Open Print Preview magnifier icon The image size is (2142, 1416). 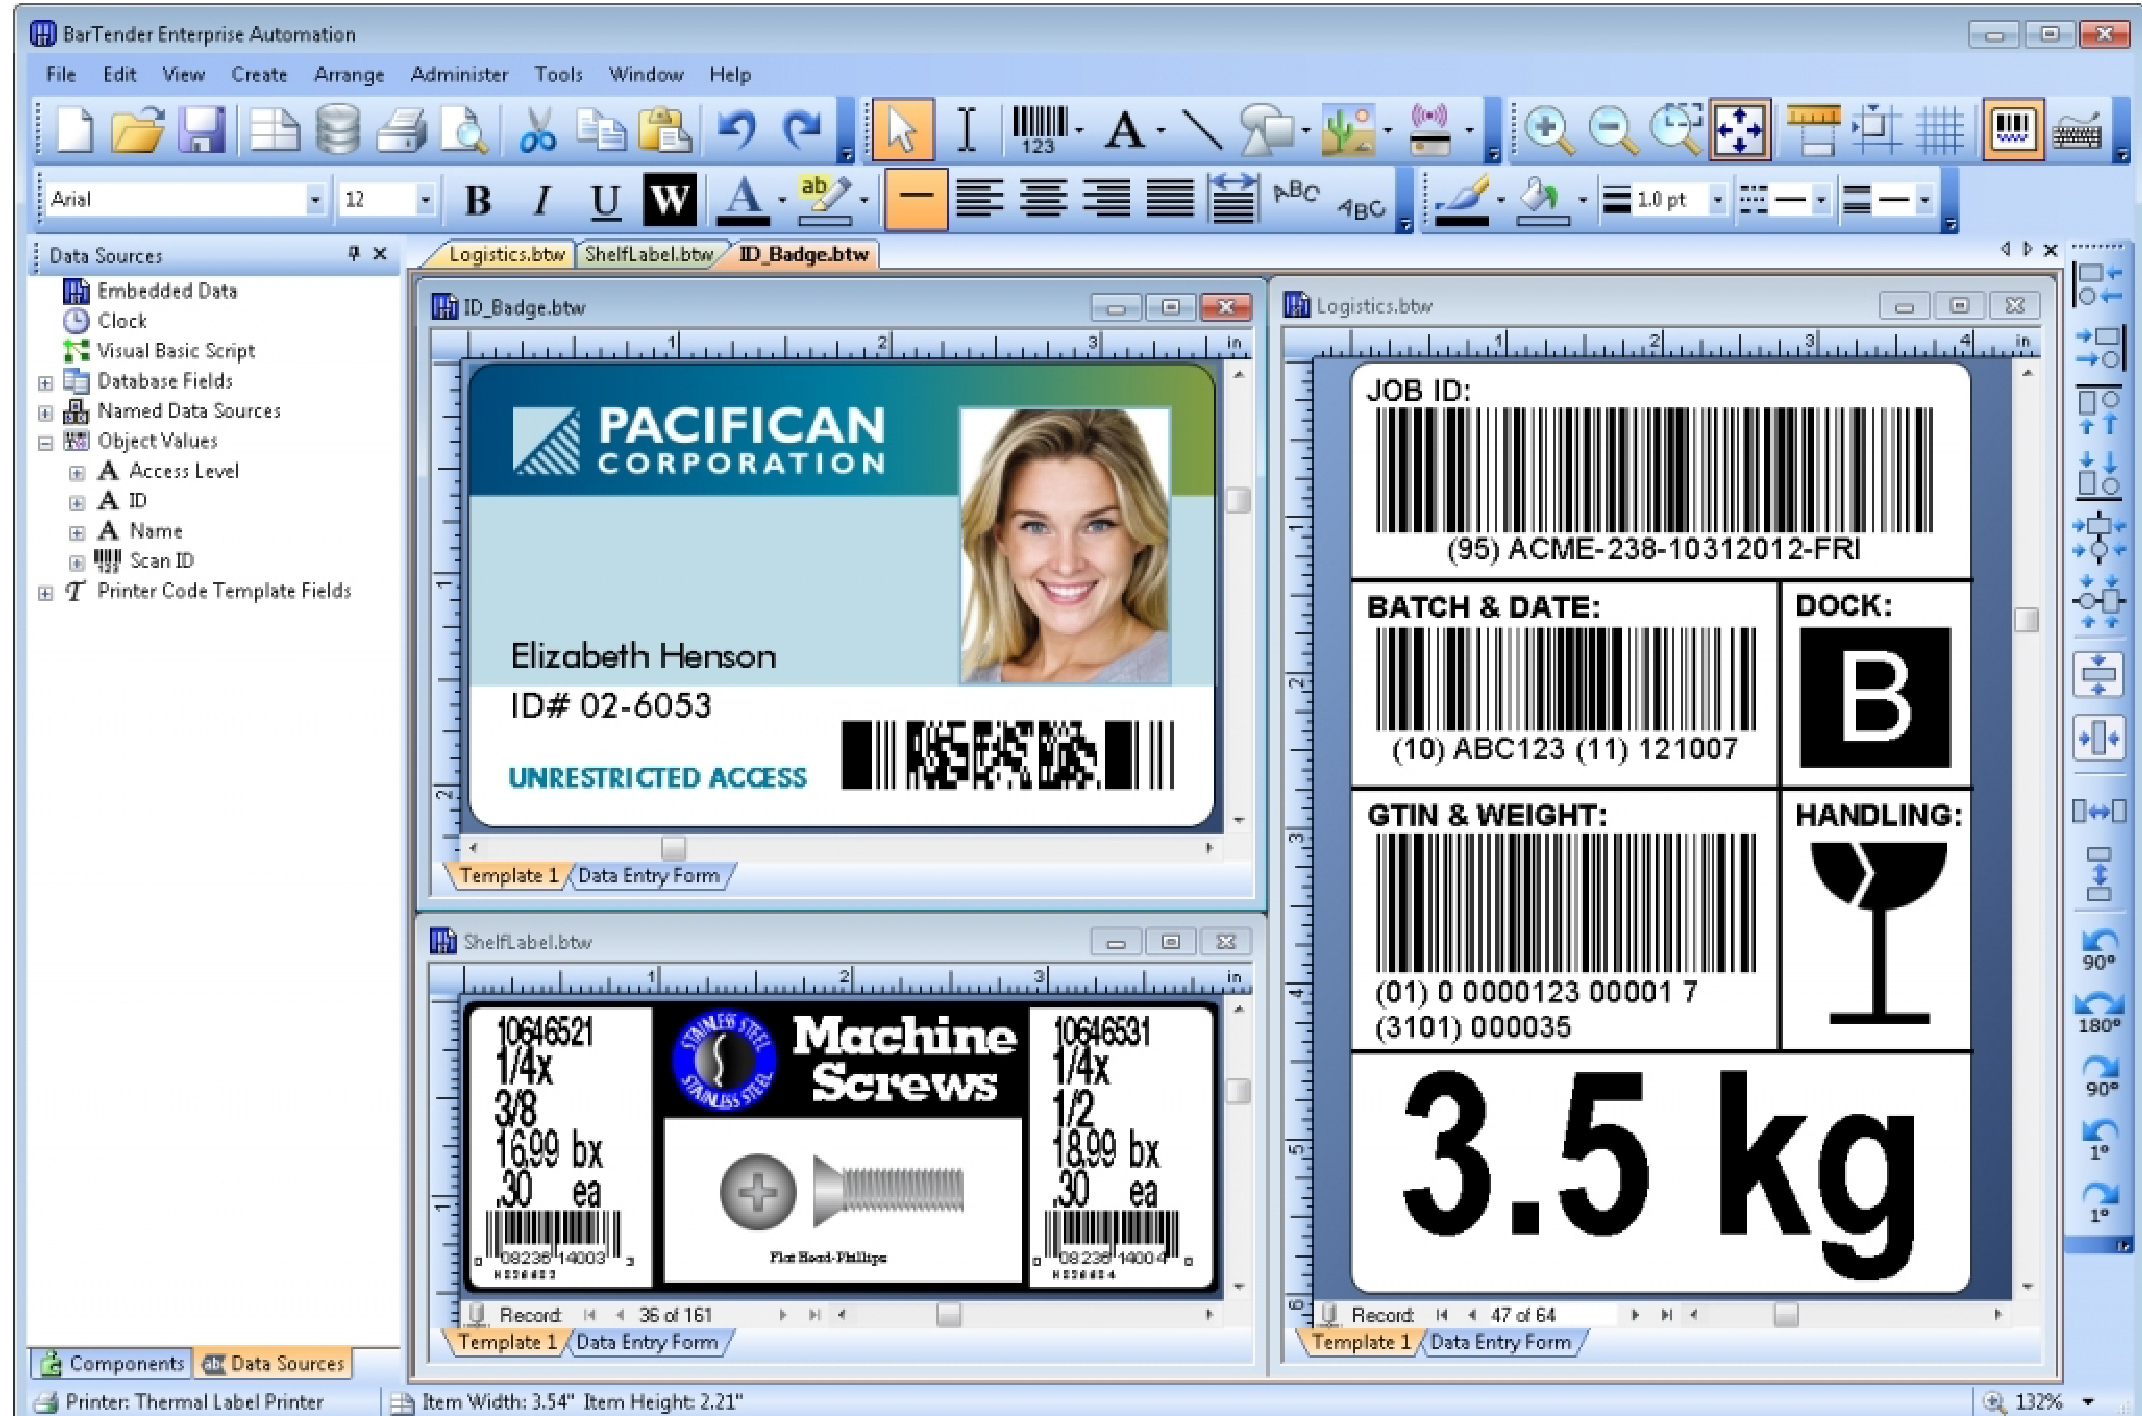coord(465,130)
